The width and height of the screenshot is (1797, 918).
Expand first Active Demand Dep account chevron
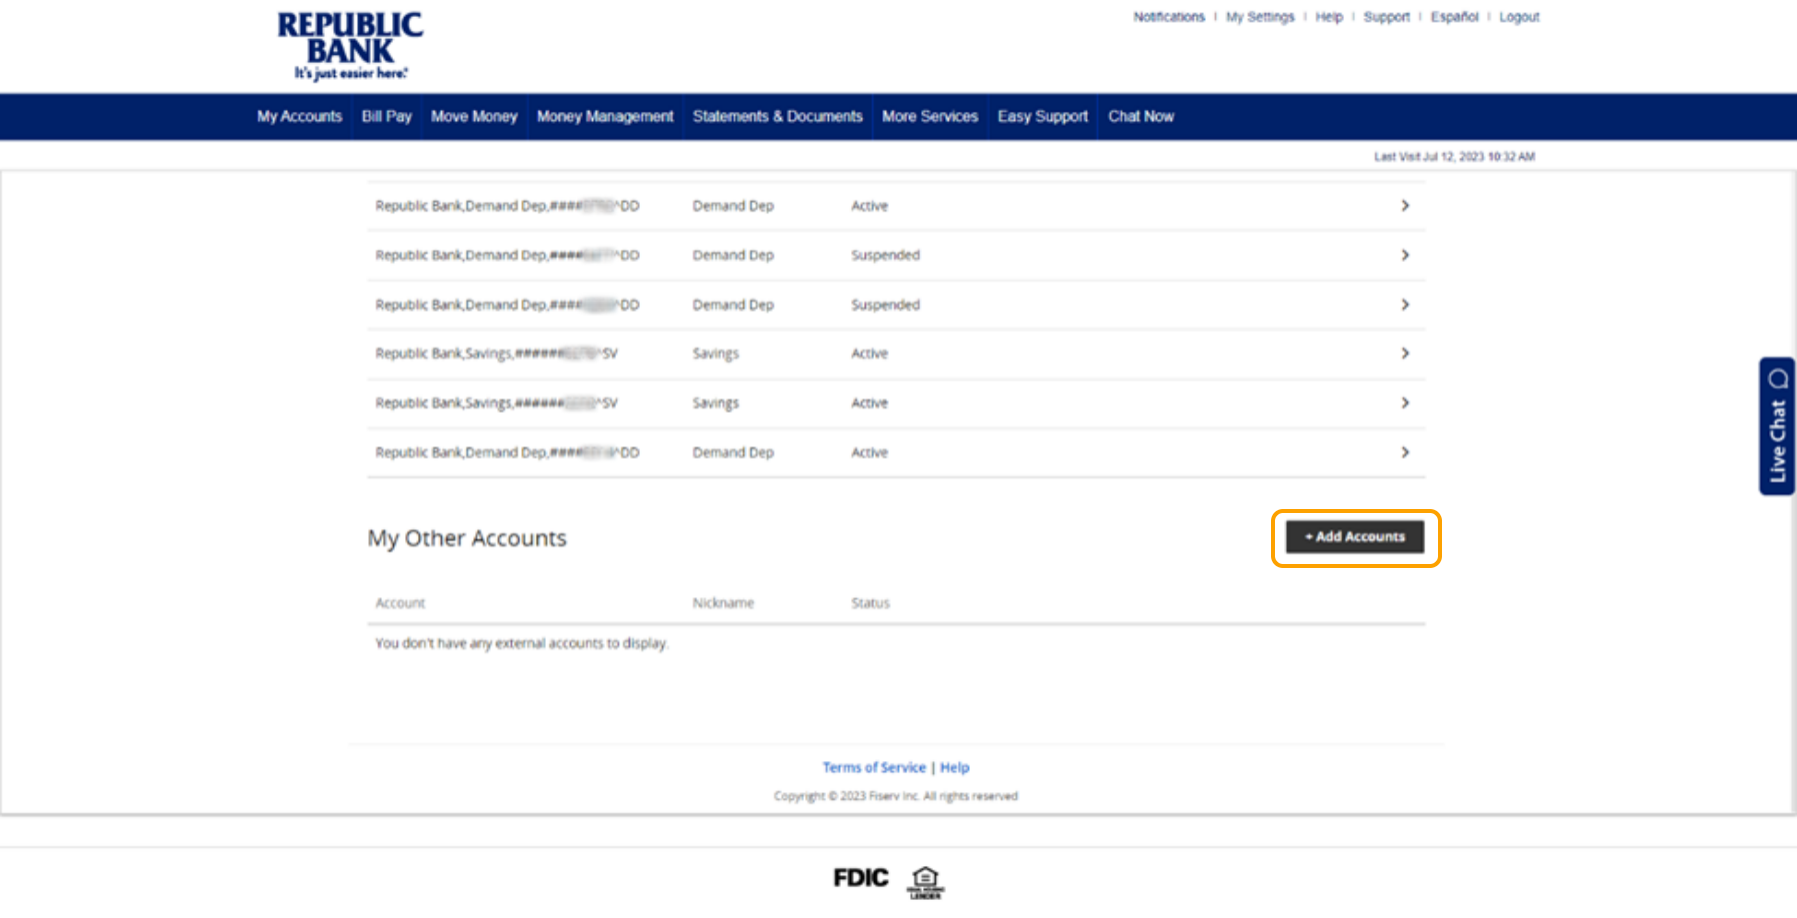tap(1405, 205)
